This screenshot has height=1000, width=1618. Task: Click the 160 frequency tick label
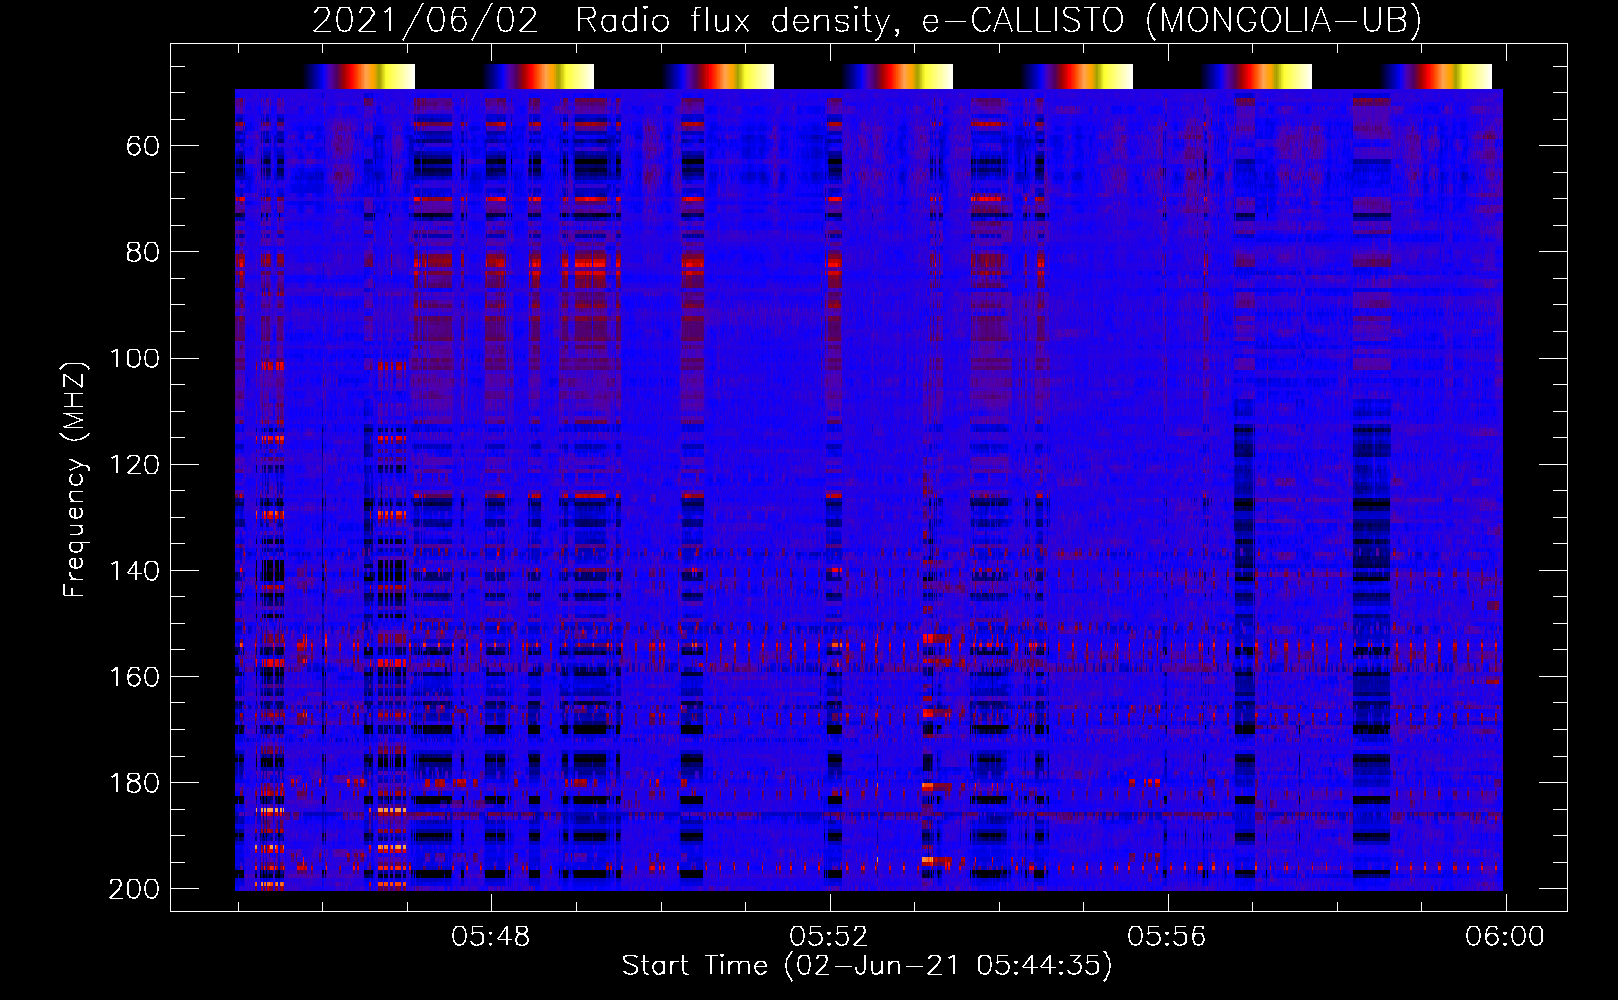click(x=135, y=676)
